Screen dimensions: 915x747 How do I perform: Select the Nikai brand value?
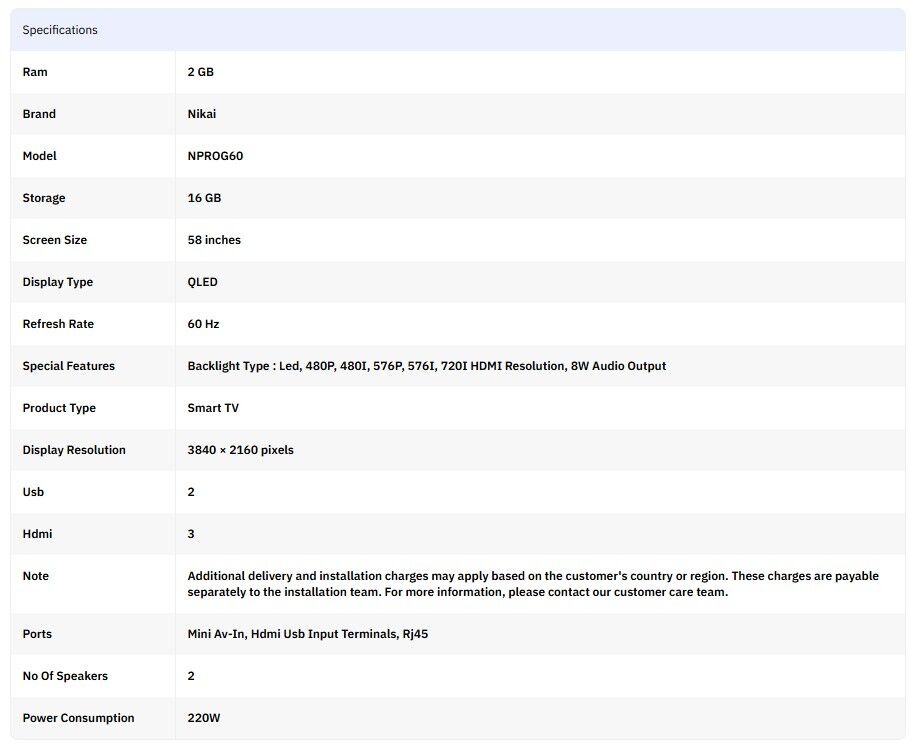pyautogui.click(x=202, y=114)
